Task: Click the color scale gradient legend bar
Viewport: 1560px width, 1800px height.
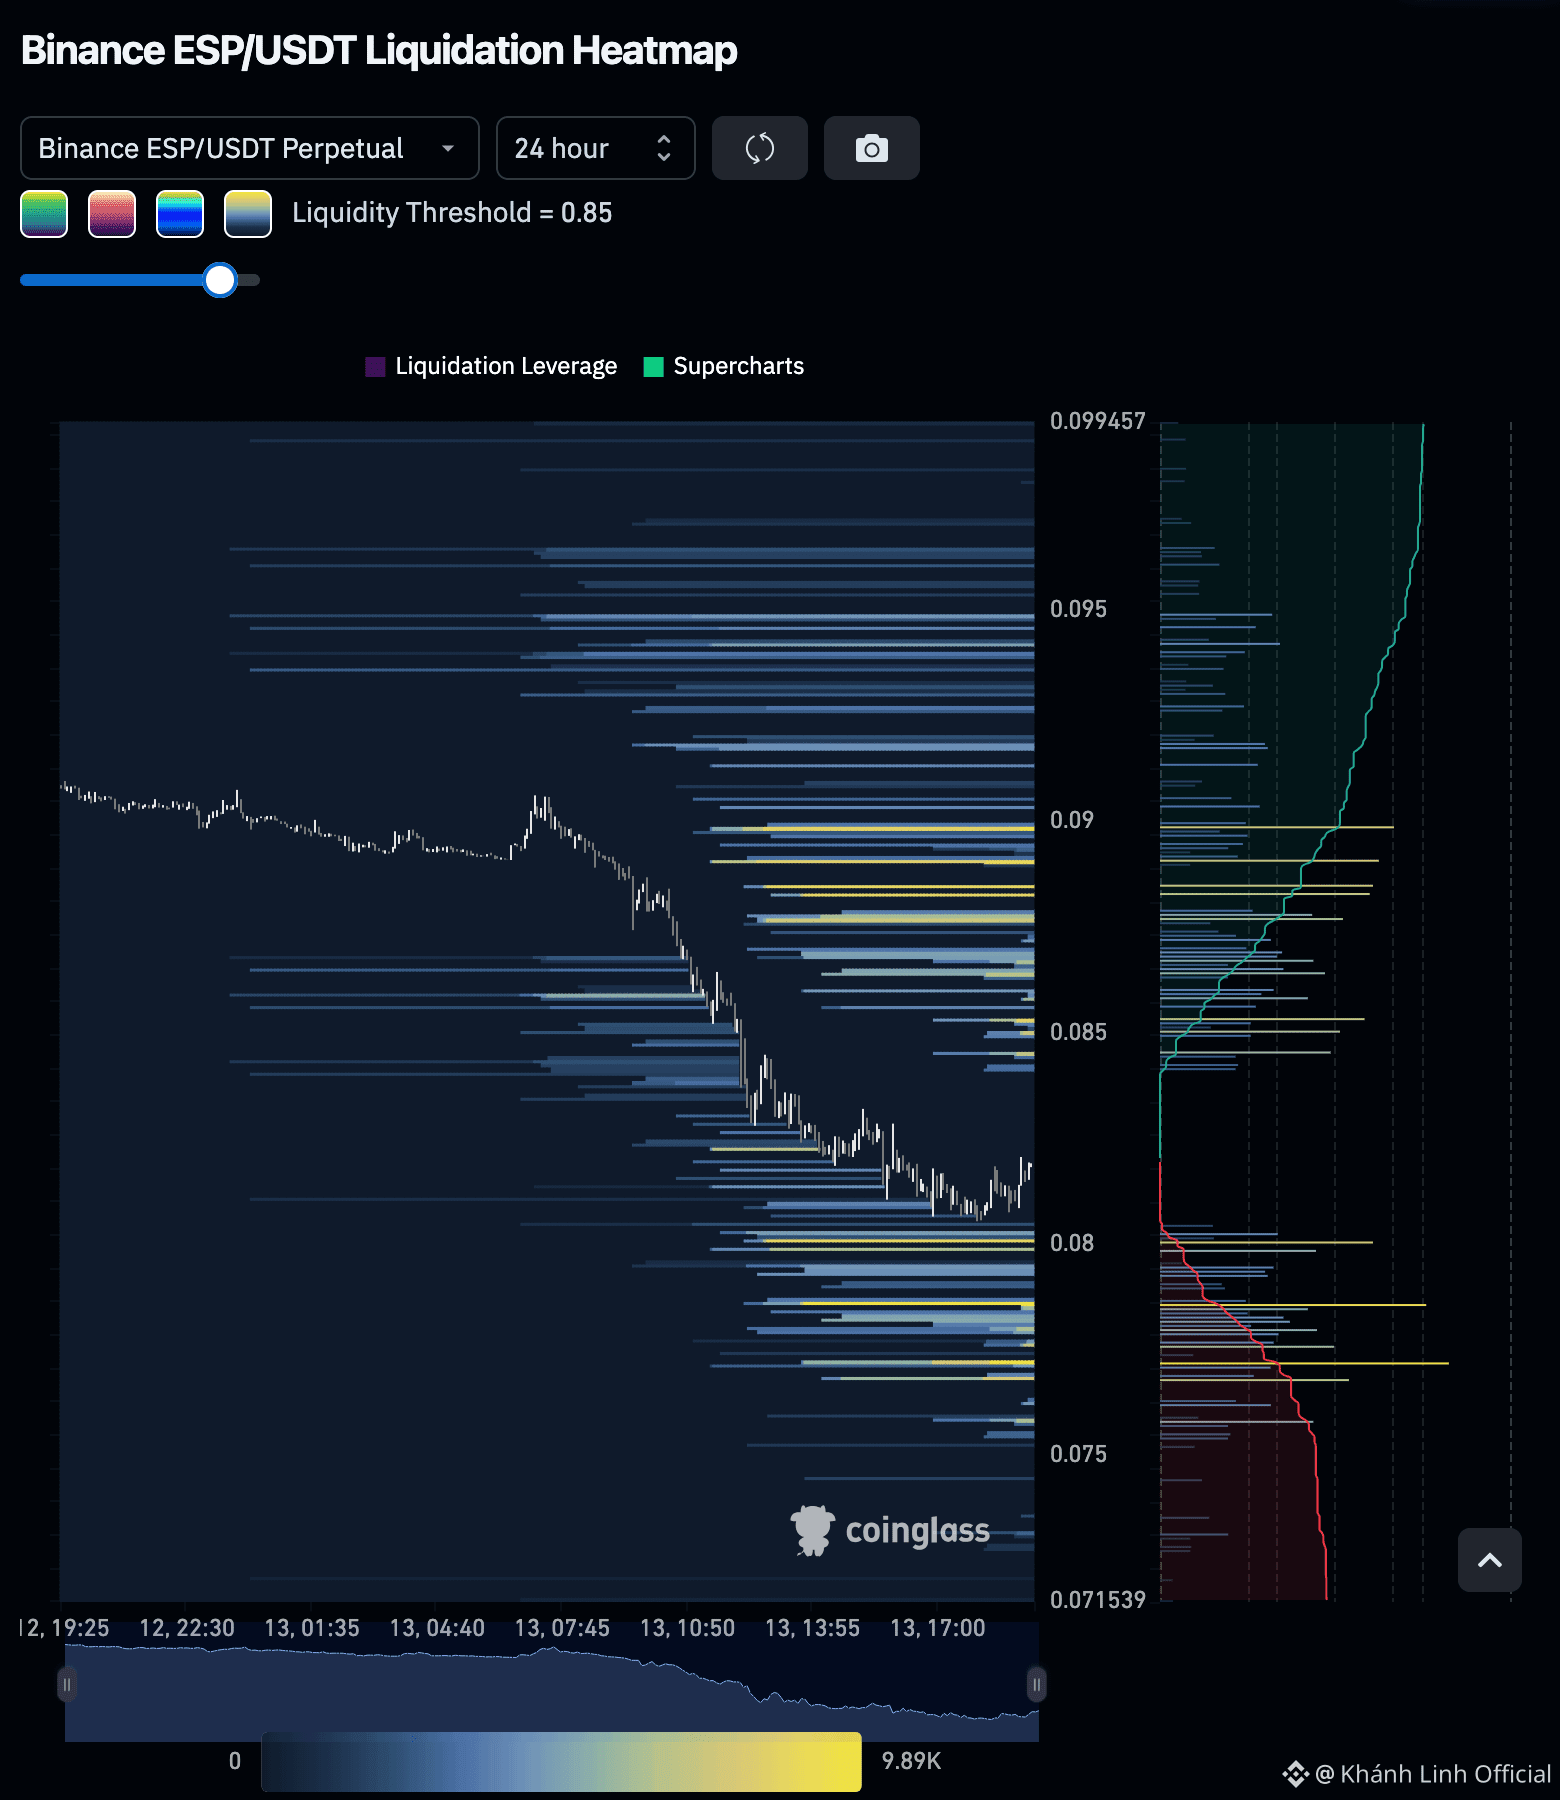Action: (562, 1762)
